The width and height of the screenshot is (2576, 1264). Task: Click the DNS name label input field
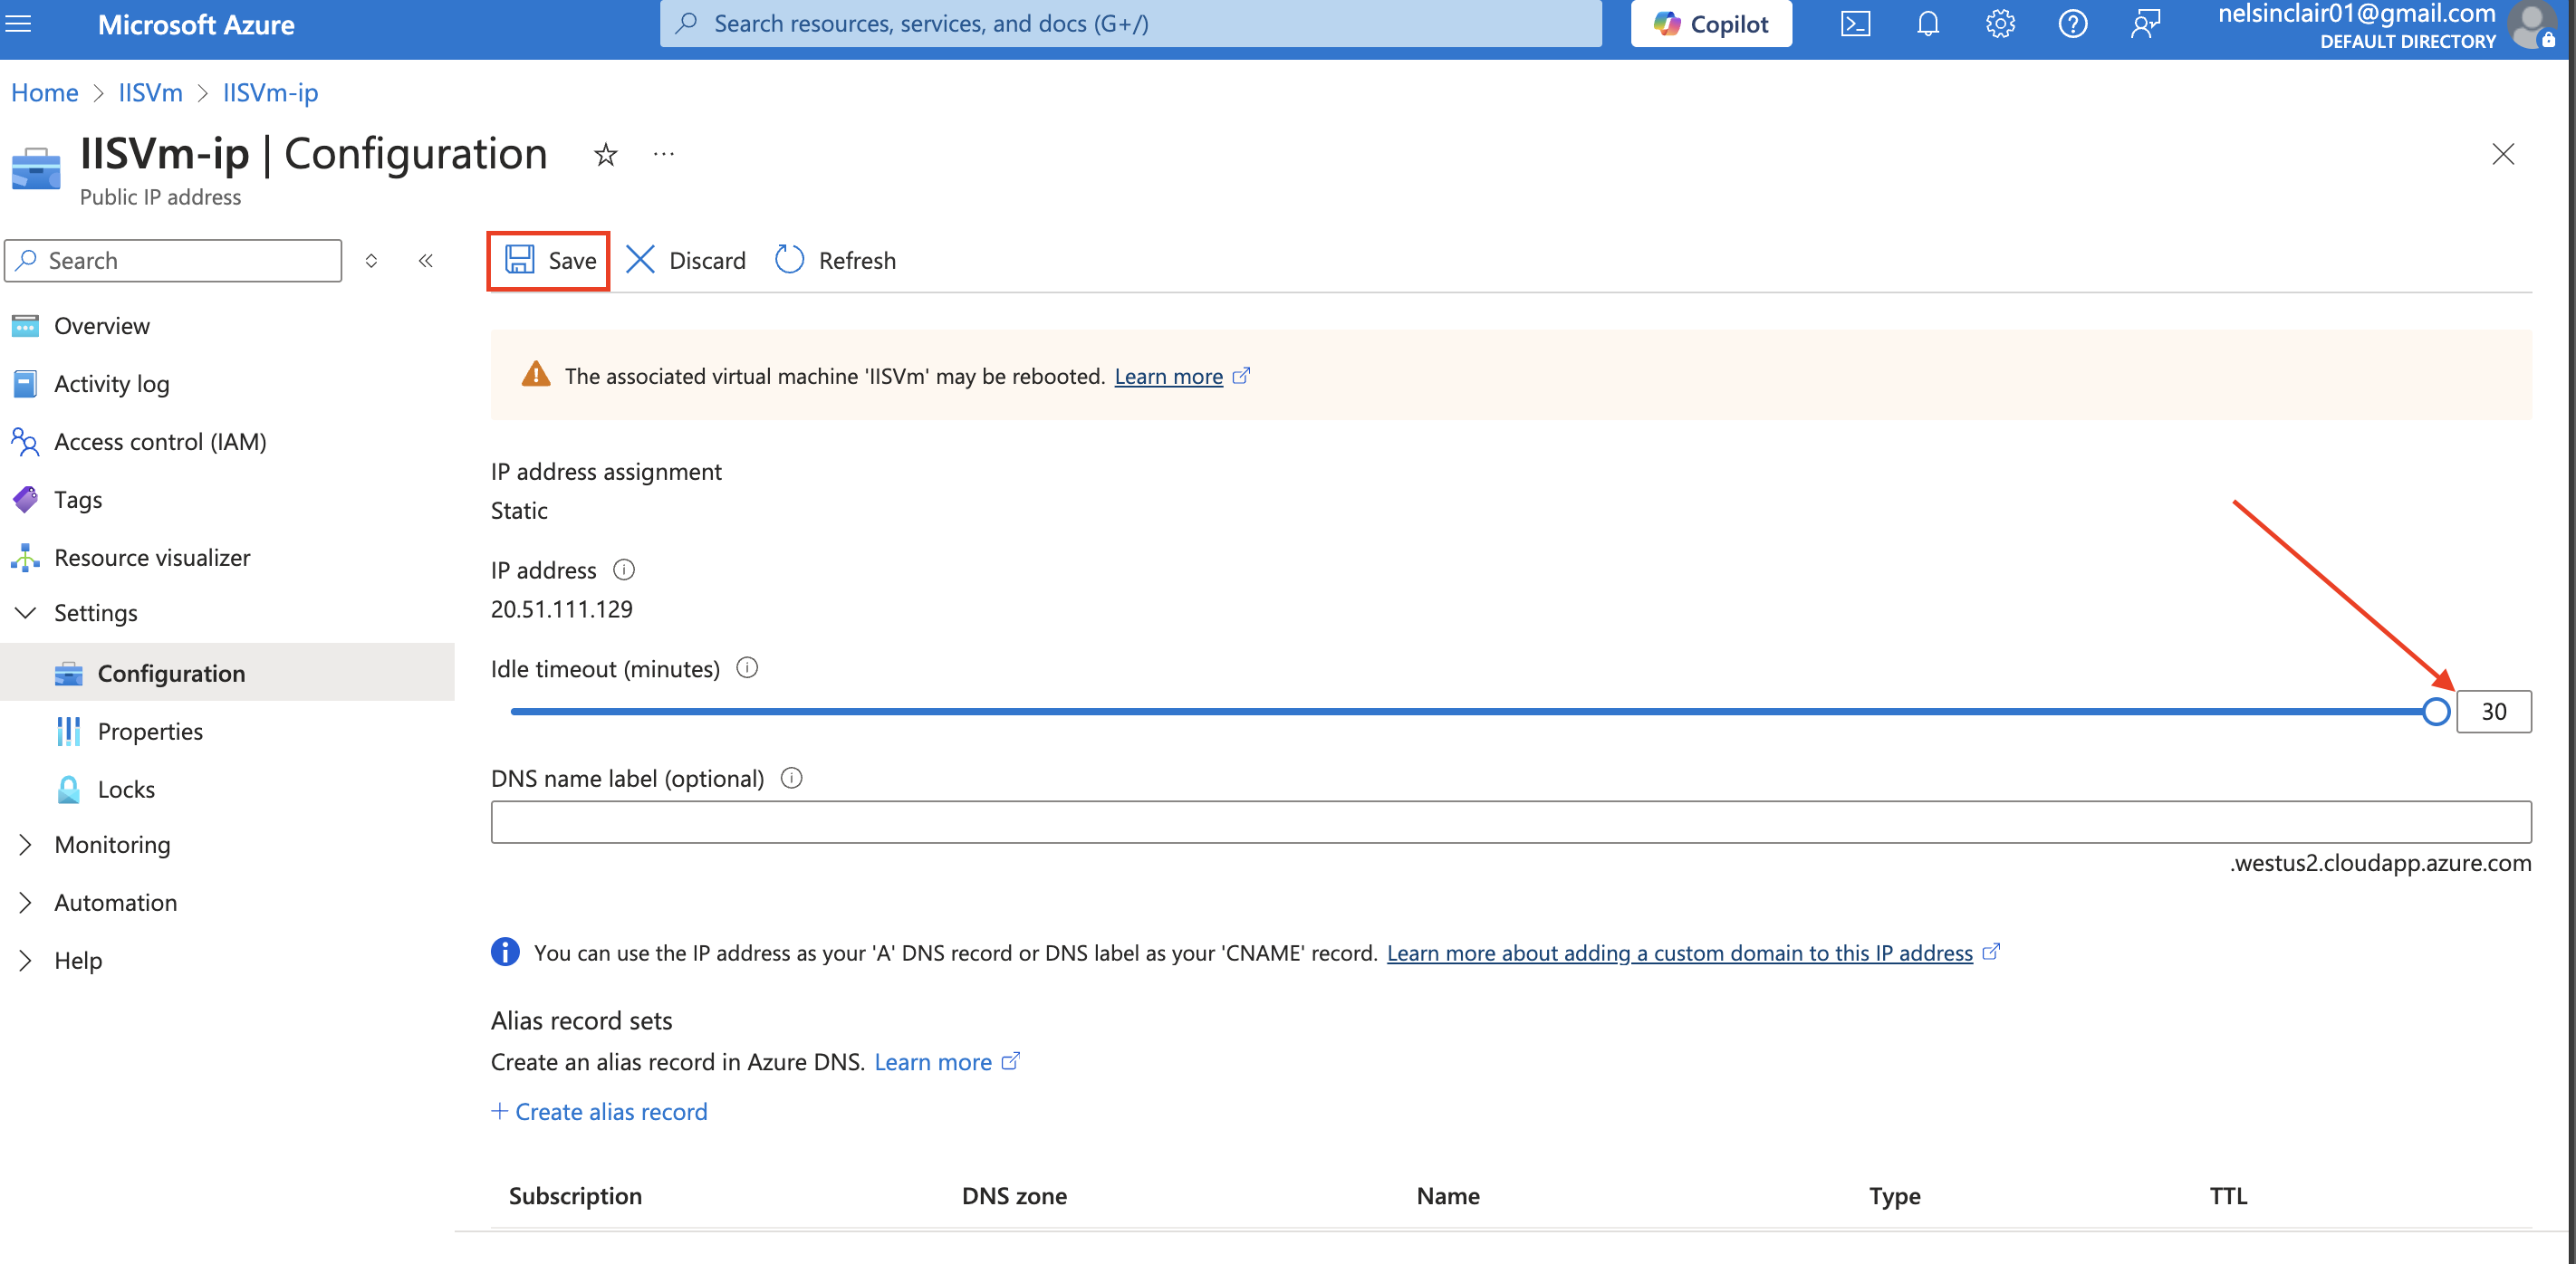pyautogui.click(x=1511, y=821)
